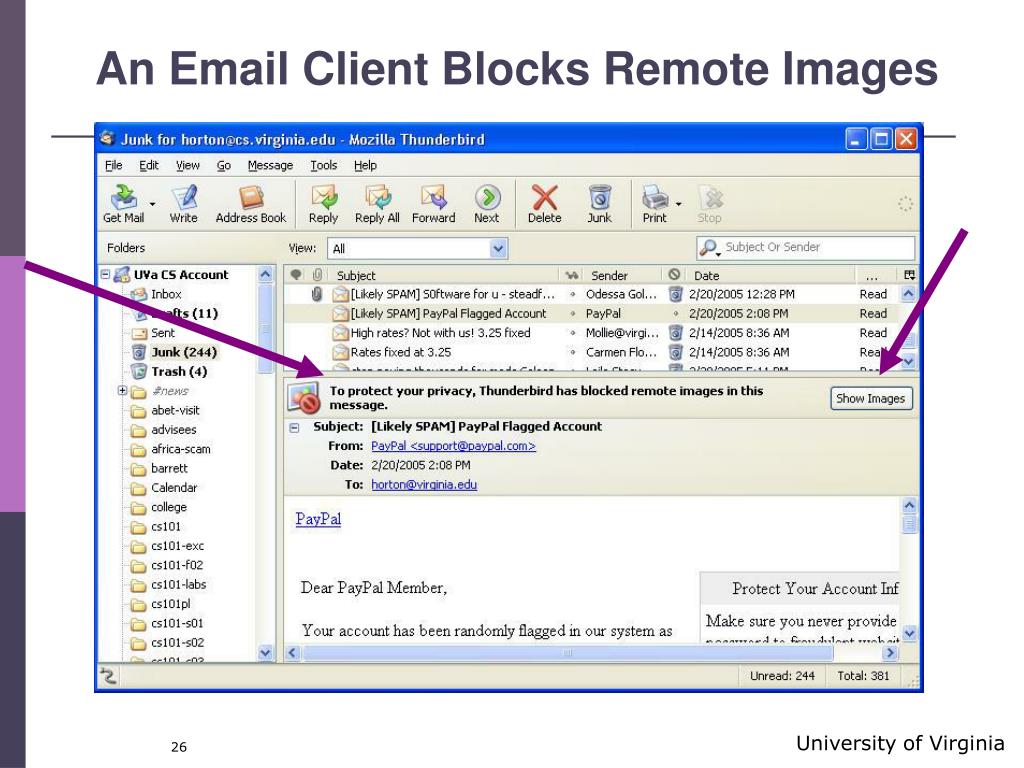Open the Go menu

224,165
